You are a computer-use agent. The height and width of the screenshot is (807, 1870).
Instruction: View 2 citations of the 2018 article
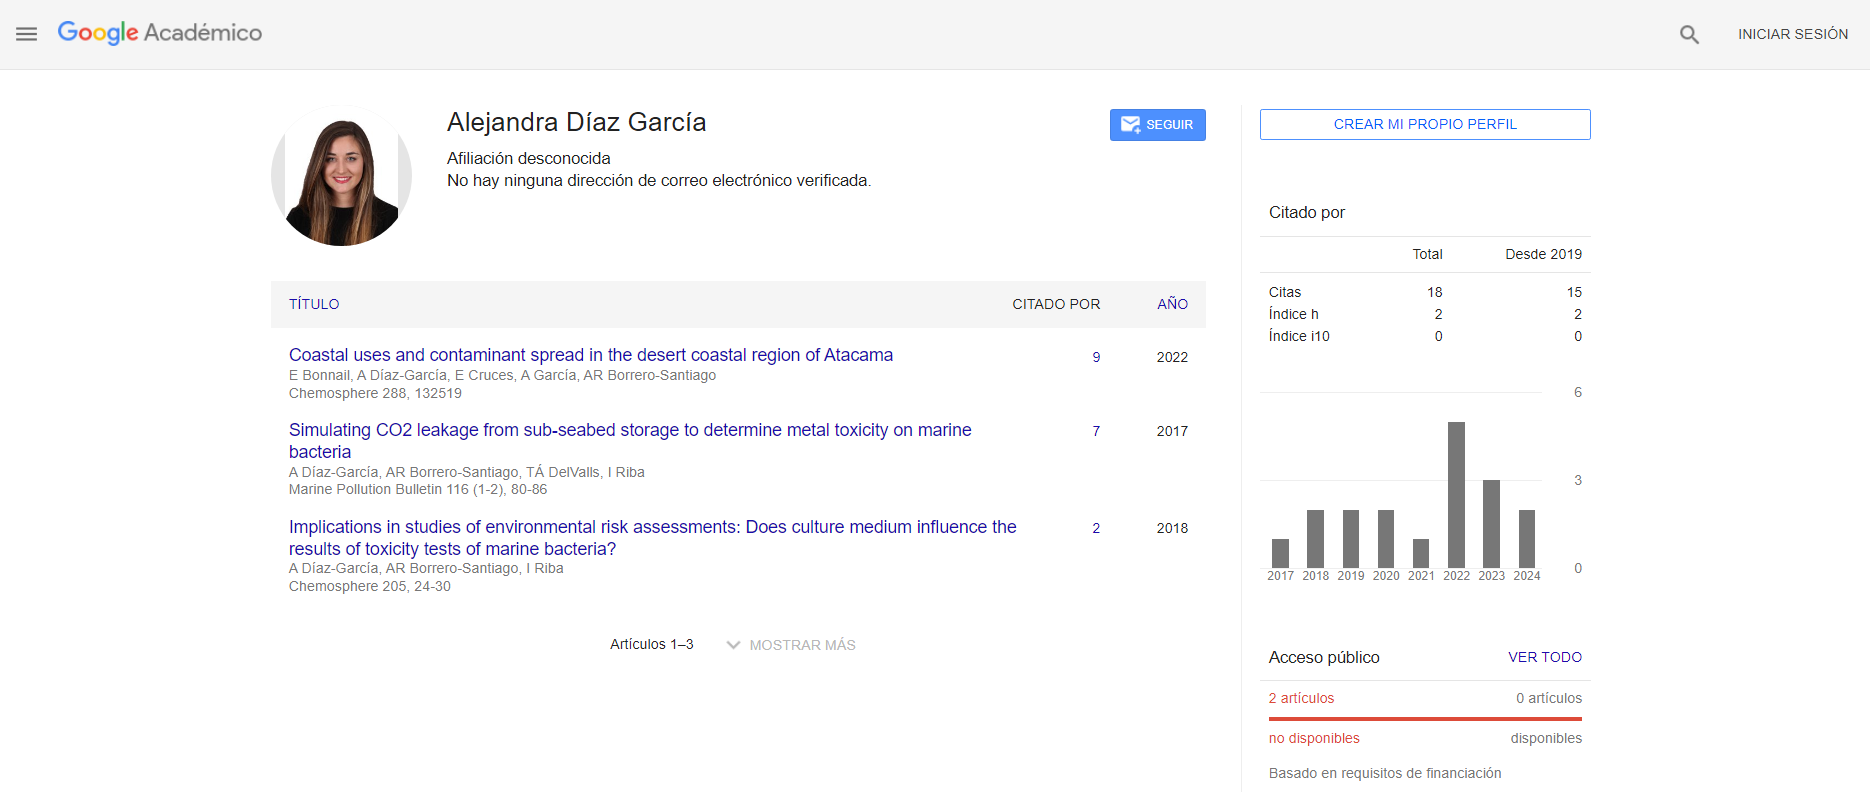tap(1096, 528)
